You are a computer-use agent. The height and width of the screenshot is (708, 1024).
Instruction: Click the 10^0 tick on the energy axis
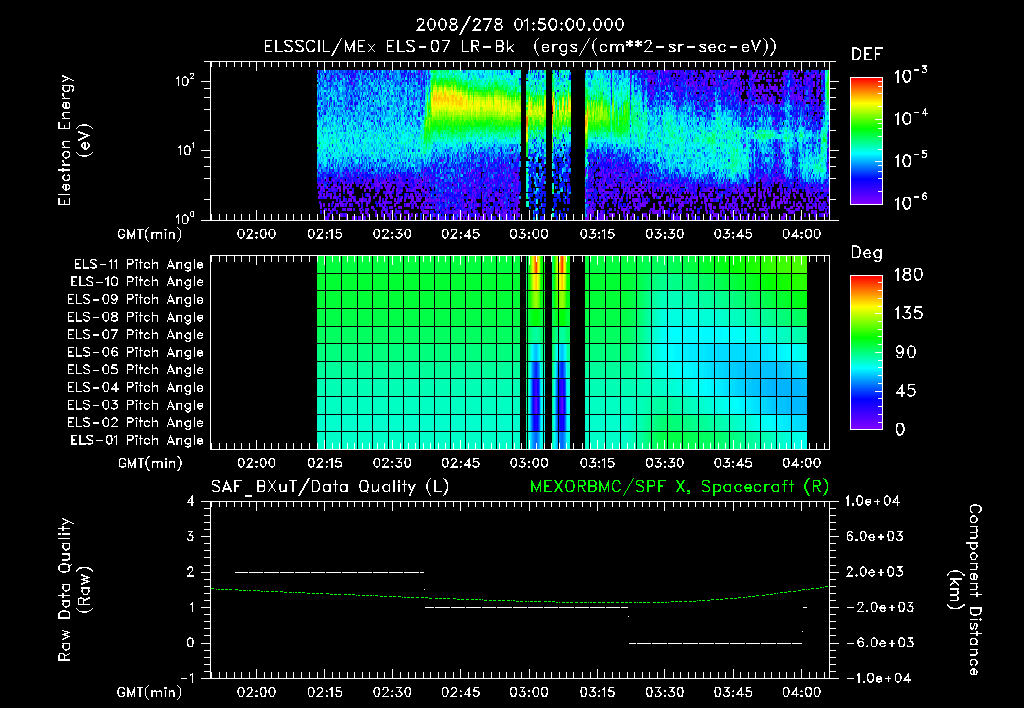pos(185,217)
